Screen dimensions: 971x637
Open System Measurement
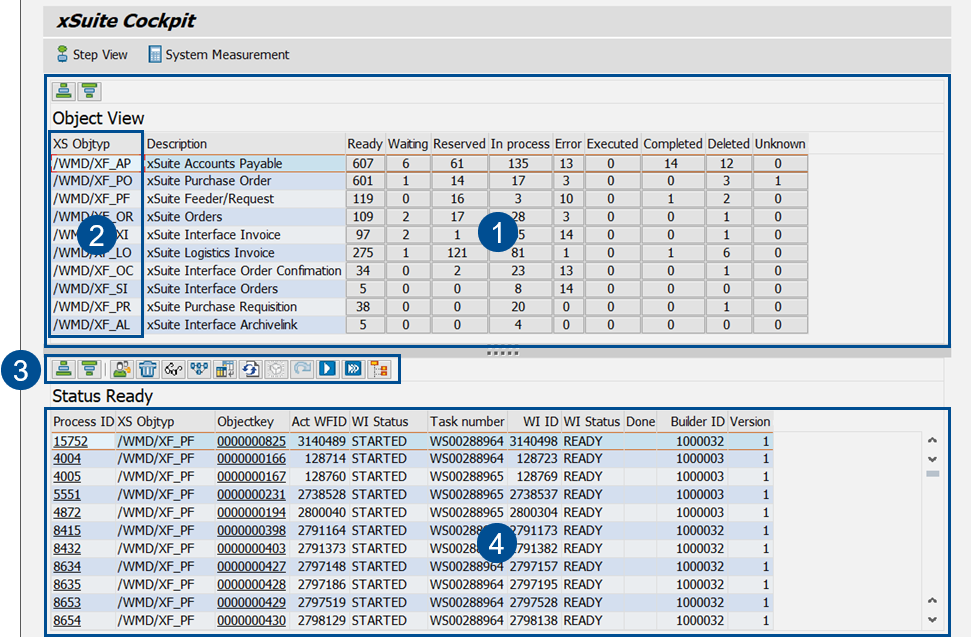pos(218,55)
